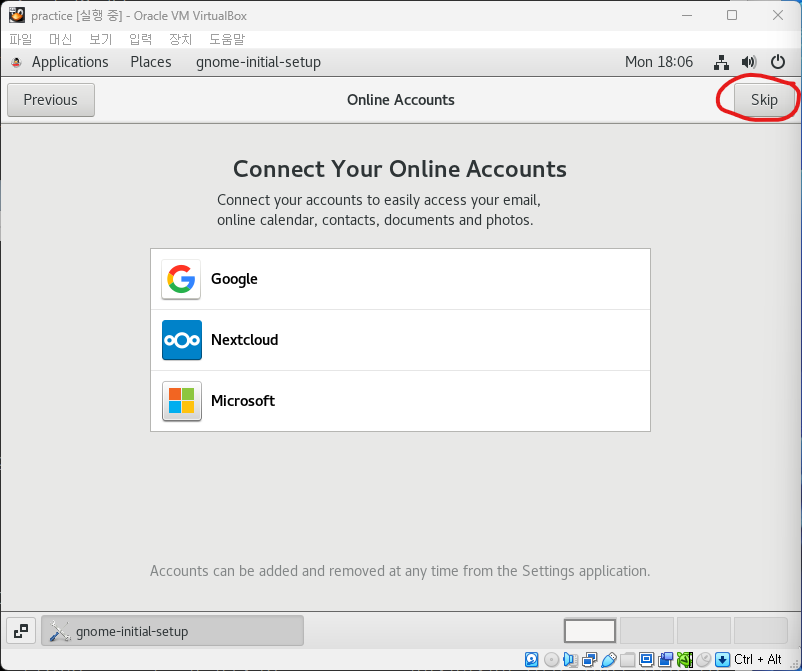Open the VirtualBox 입력 menu
The width and height of the screenshot is (802, 671).
point(140,39)
